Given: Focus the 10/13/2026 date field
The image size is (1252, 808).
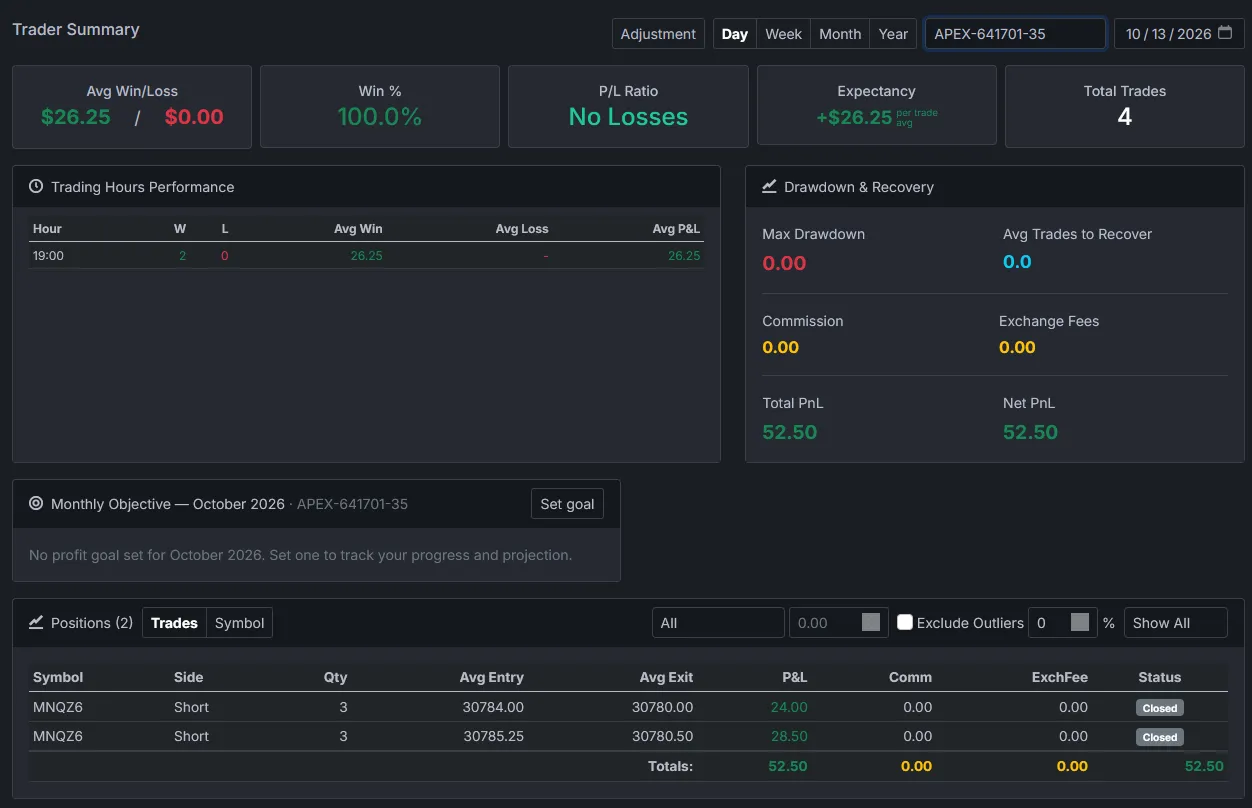Looking at the screenshot, I should [1179, 34].
